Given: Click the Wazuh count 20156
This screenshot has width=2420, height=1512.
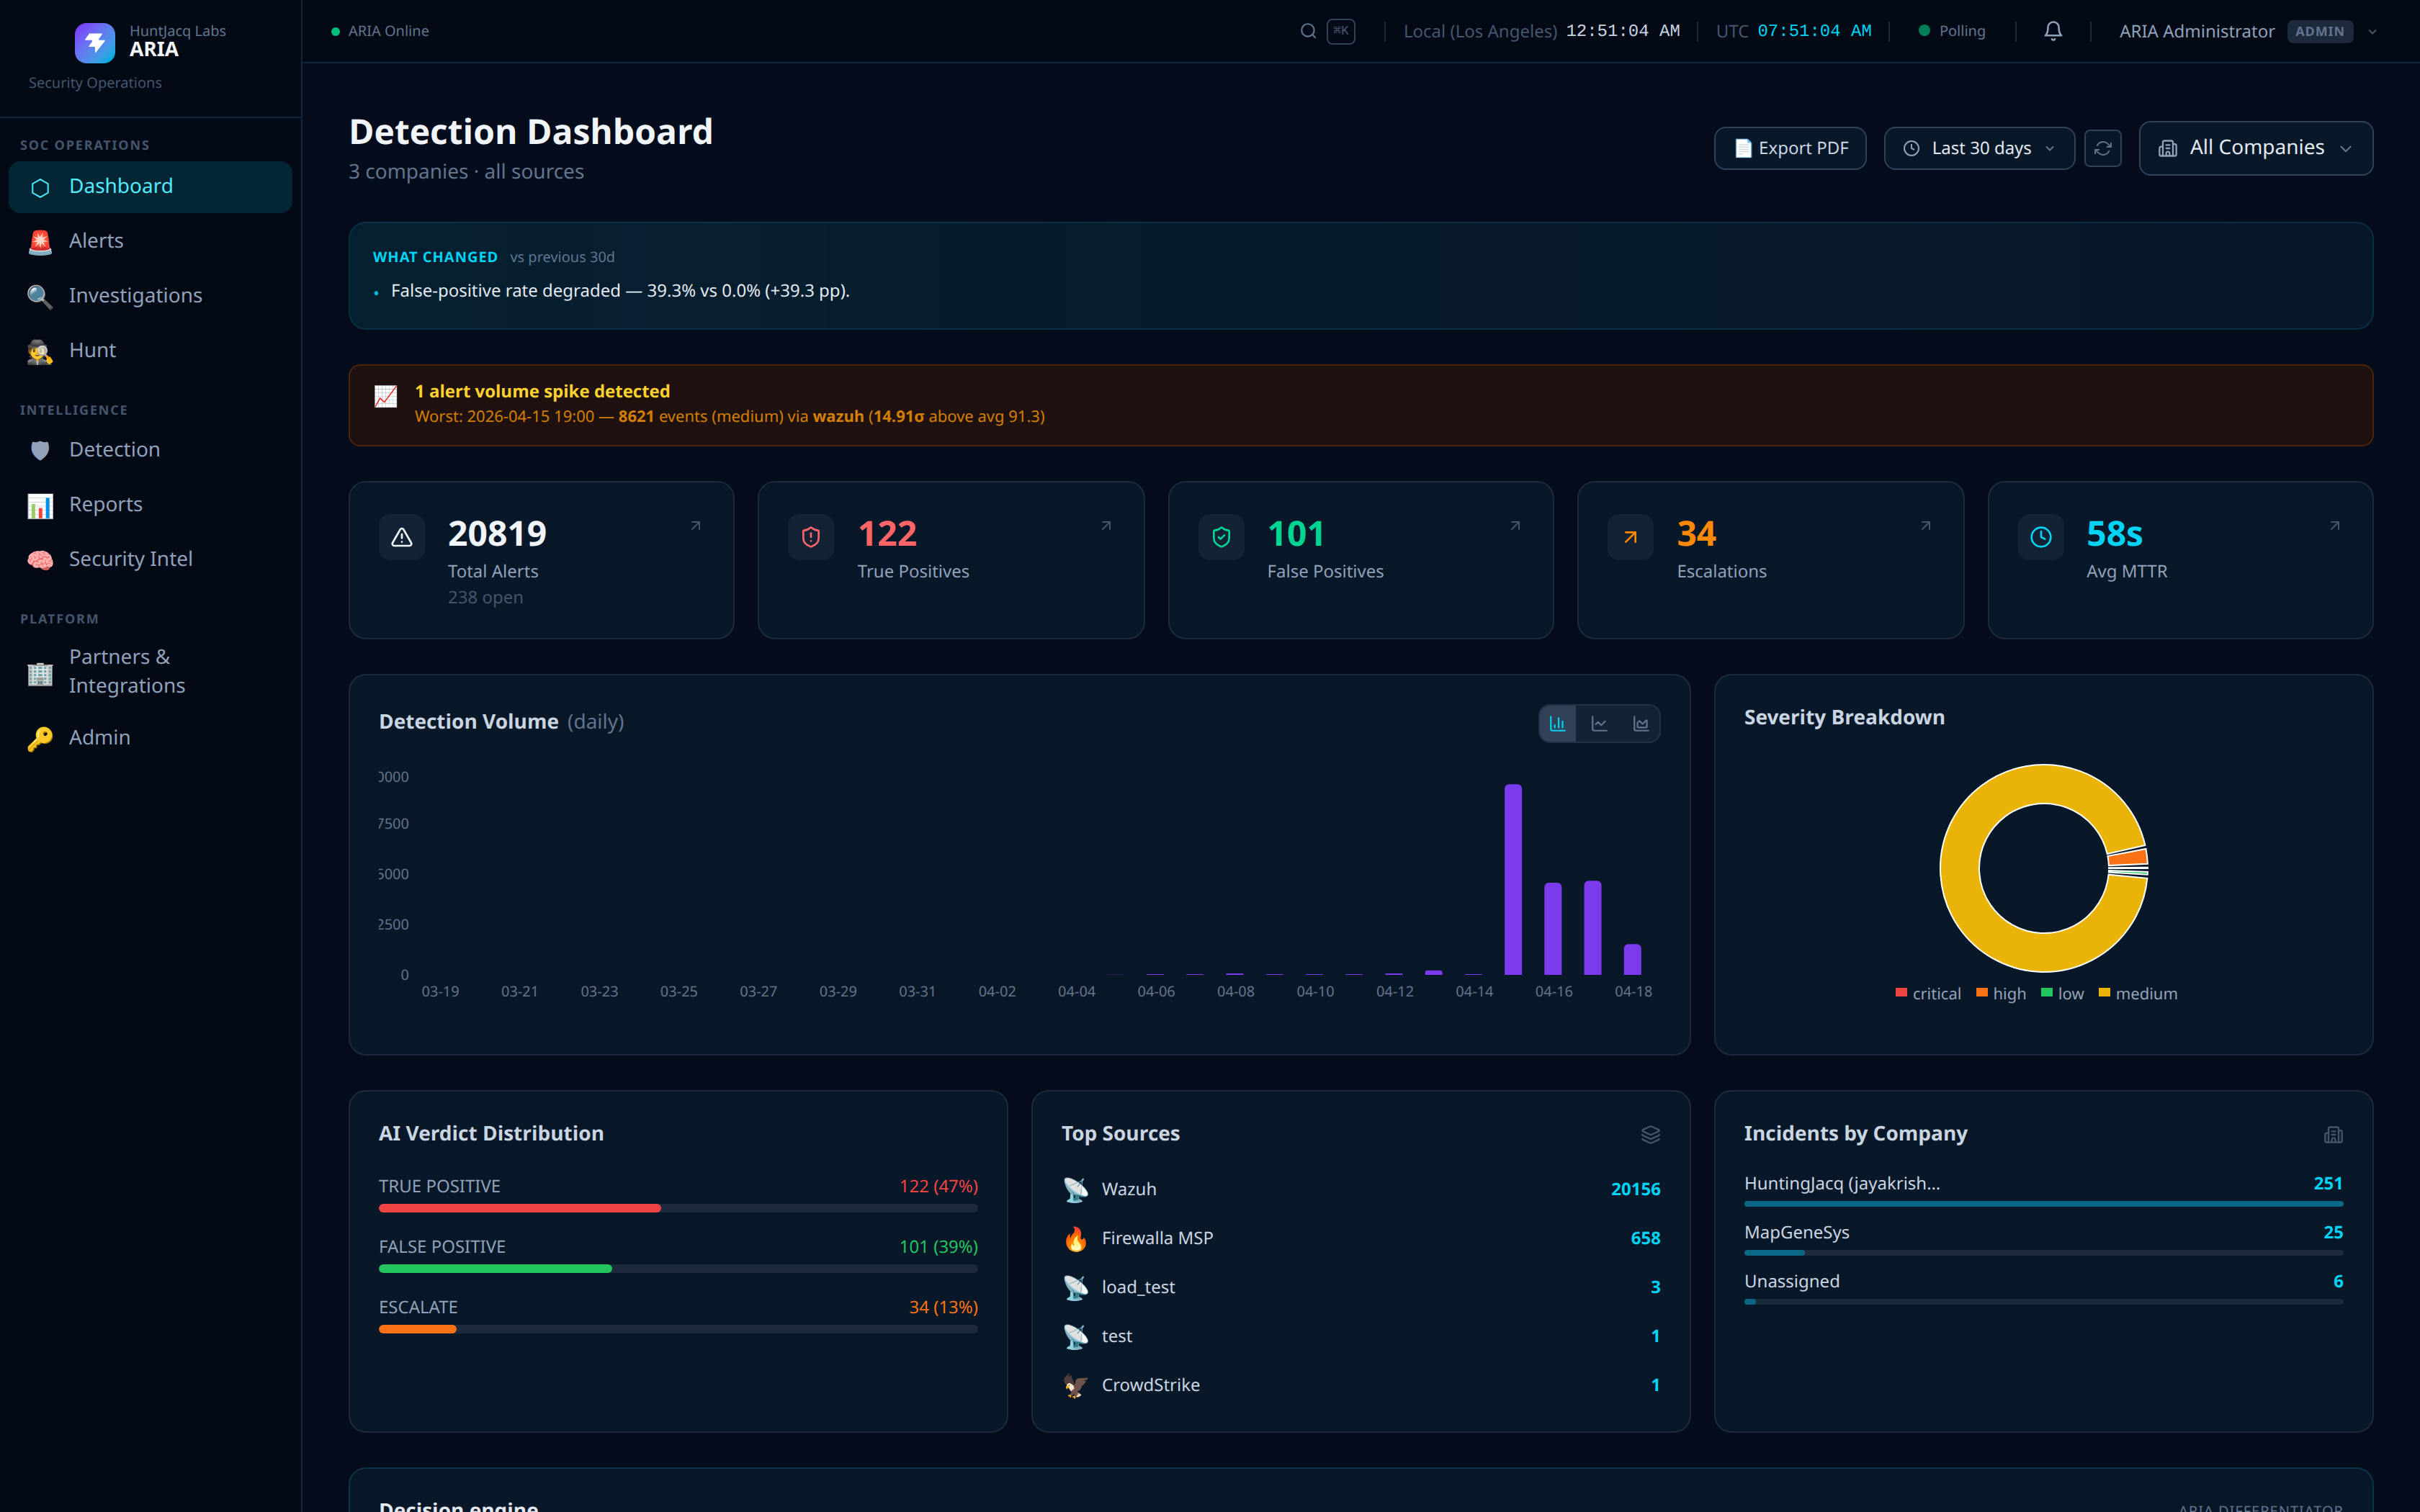Looking at the screenshot, I should tap(1635, 1189).
